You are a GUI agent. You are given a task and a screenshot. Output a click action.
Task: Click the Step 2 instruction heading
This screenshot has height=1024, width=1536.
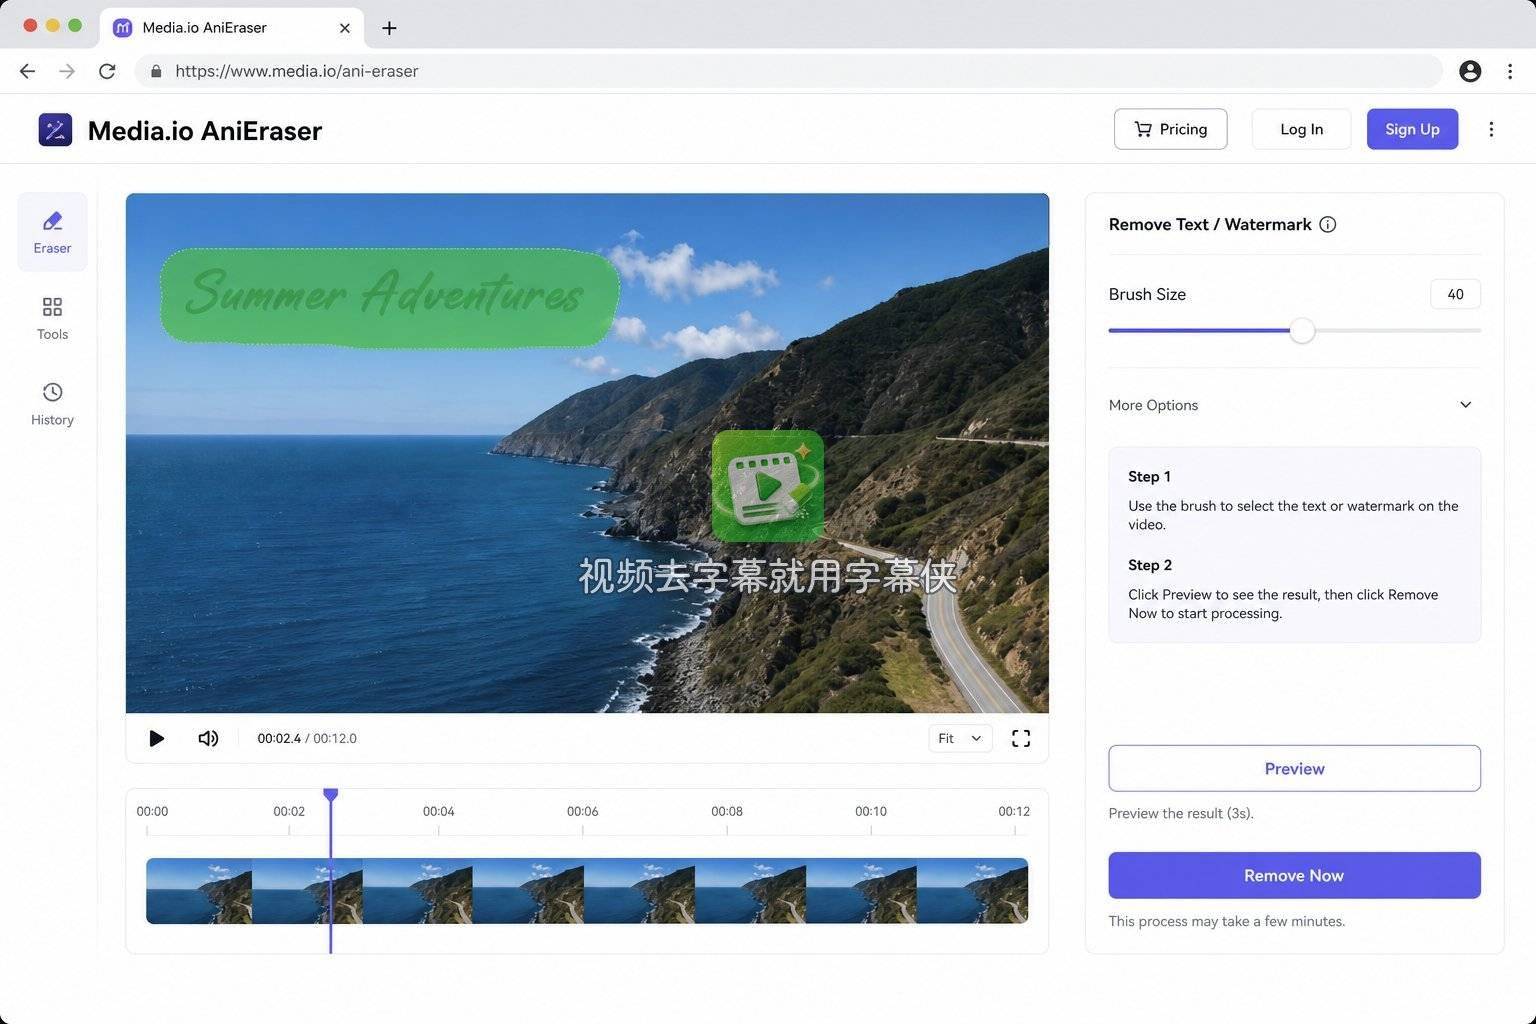[x=1150, y=565]
